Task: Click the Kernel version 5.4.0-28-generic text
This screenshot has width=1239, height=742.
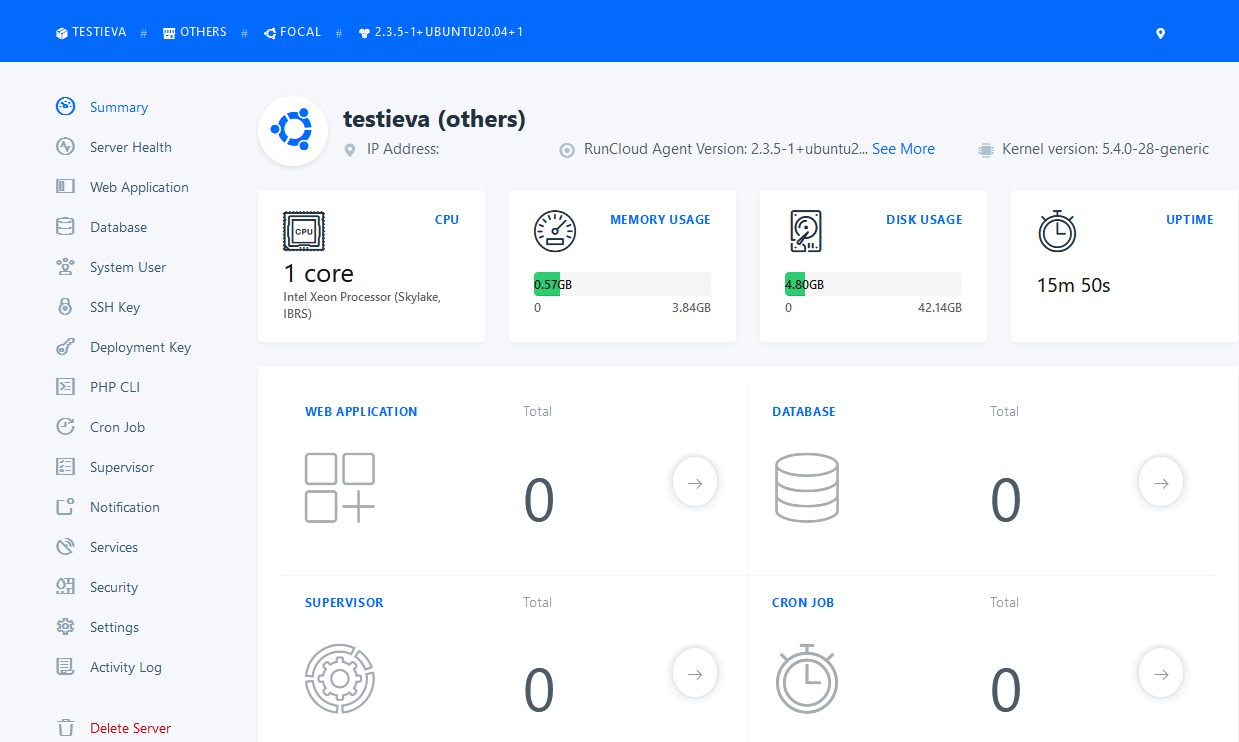Action: point(1106,149)
